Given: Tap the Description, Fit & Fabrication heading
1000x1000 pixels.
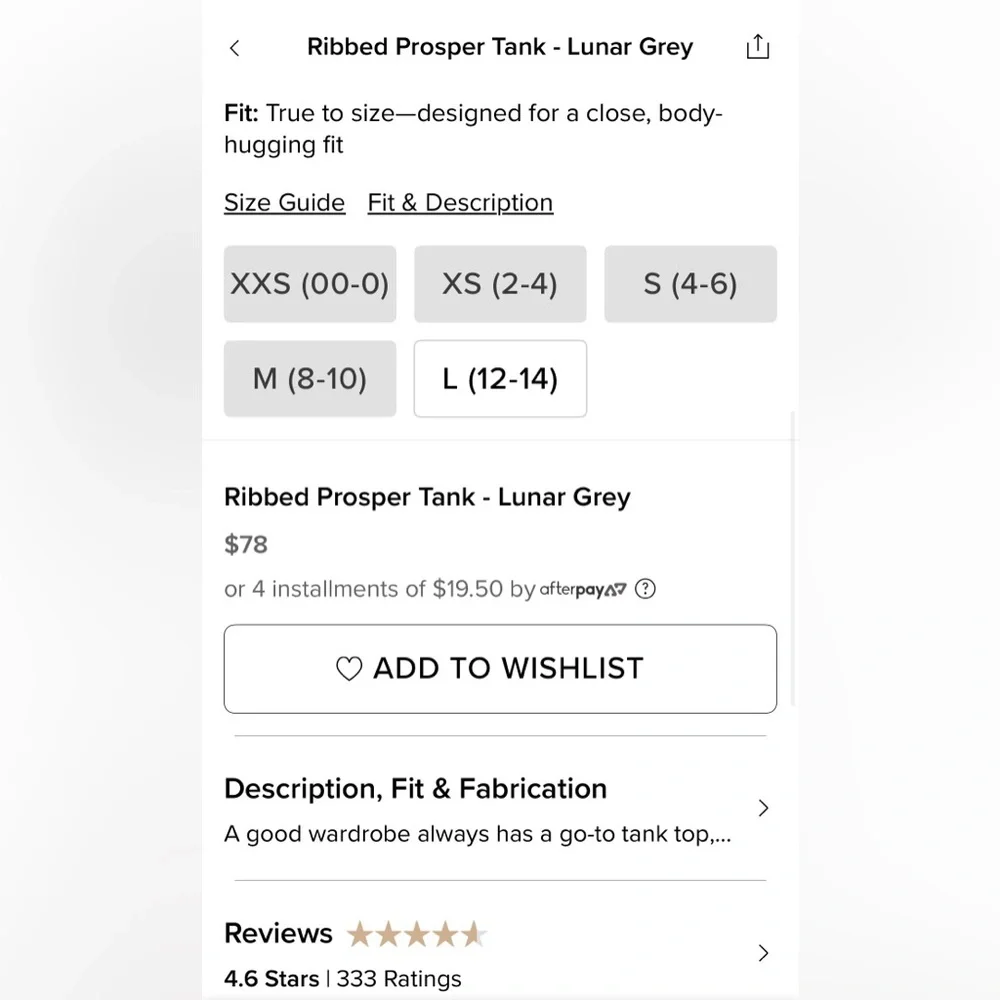Looking at the screenshot, I should [x=415, y=789].
